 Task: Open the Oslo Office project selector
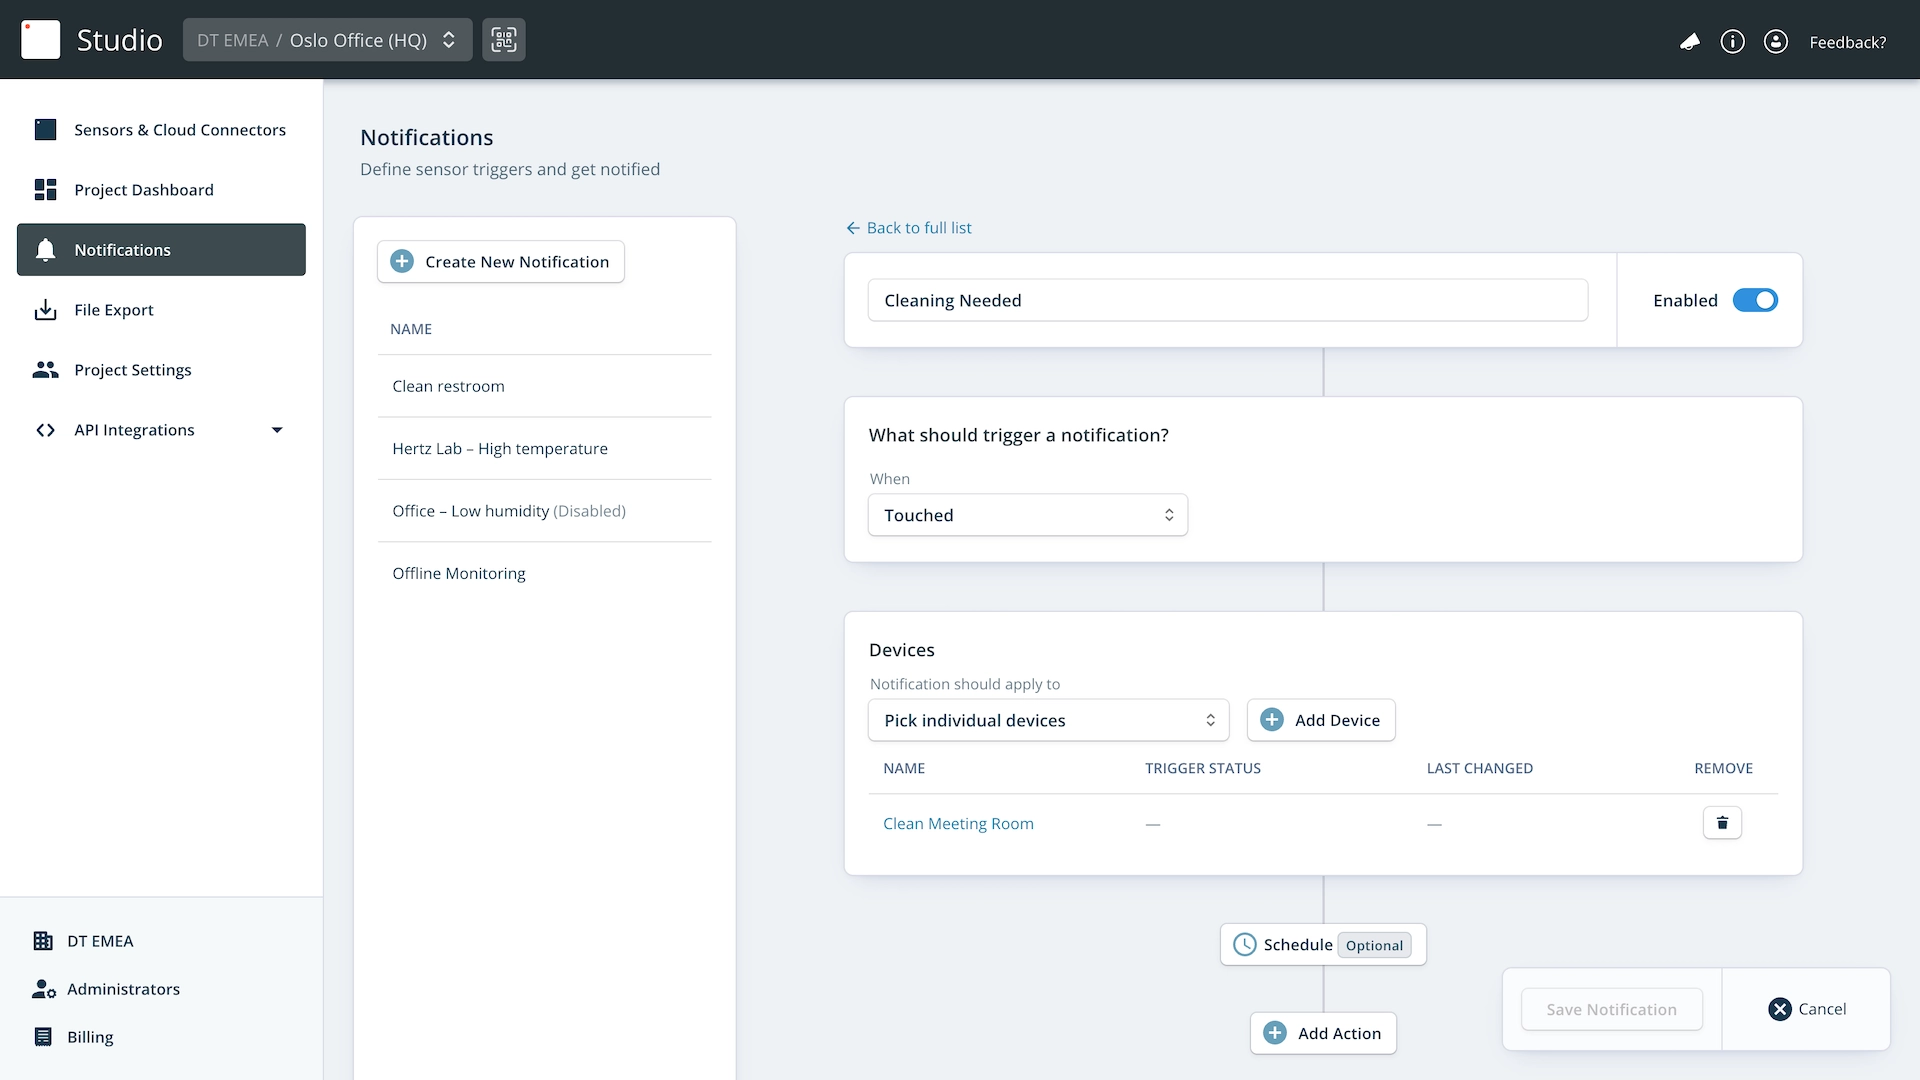(327, 40)
